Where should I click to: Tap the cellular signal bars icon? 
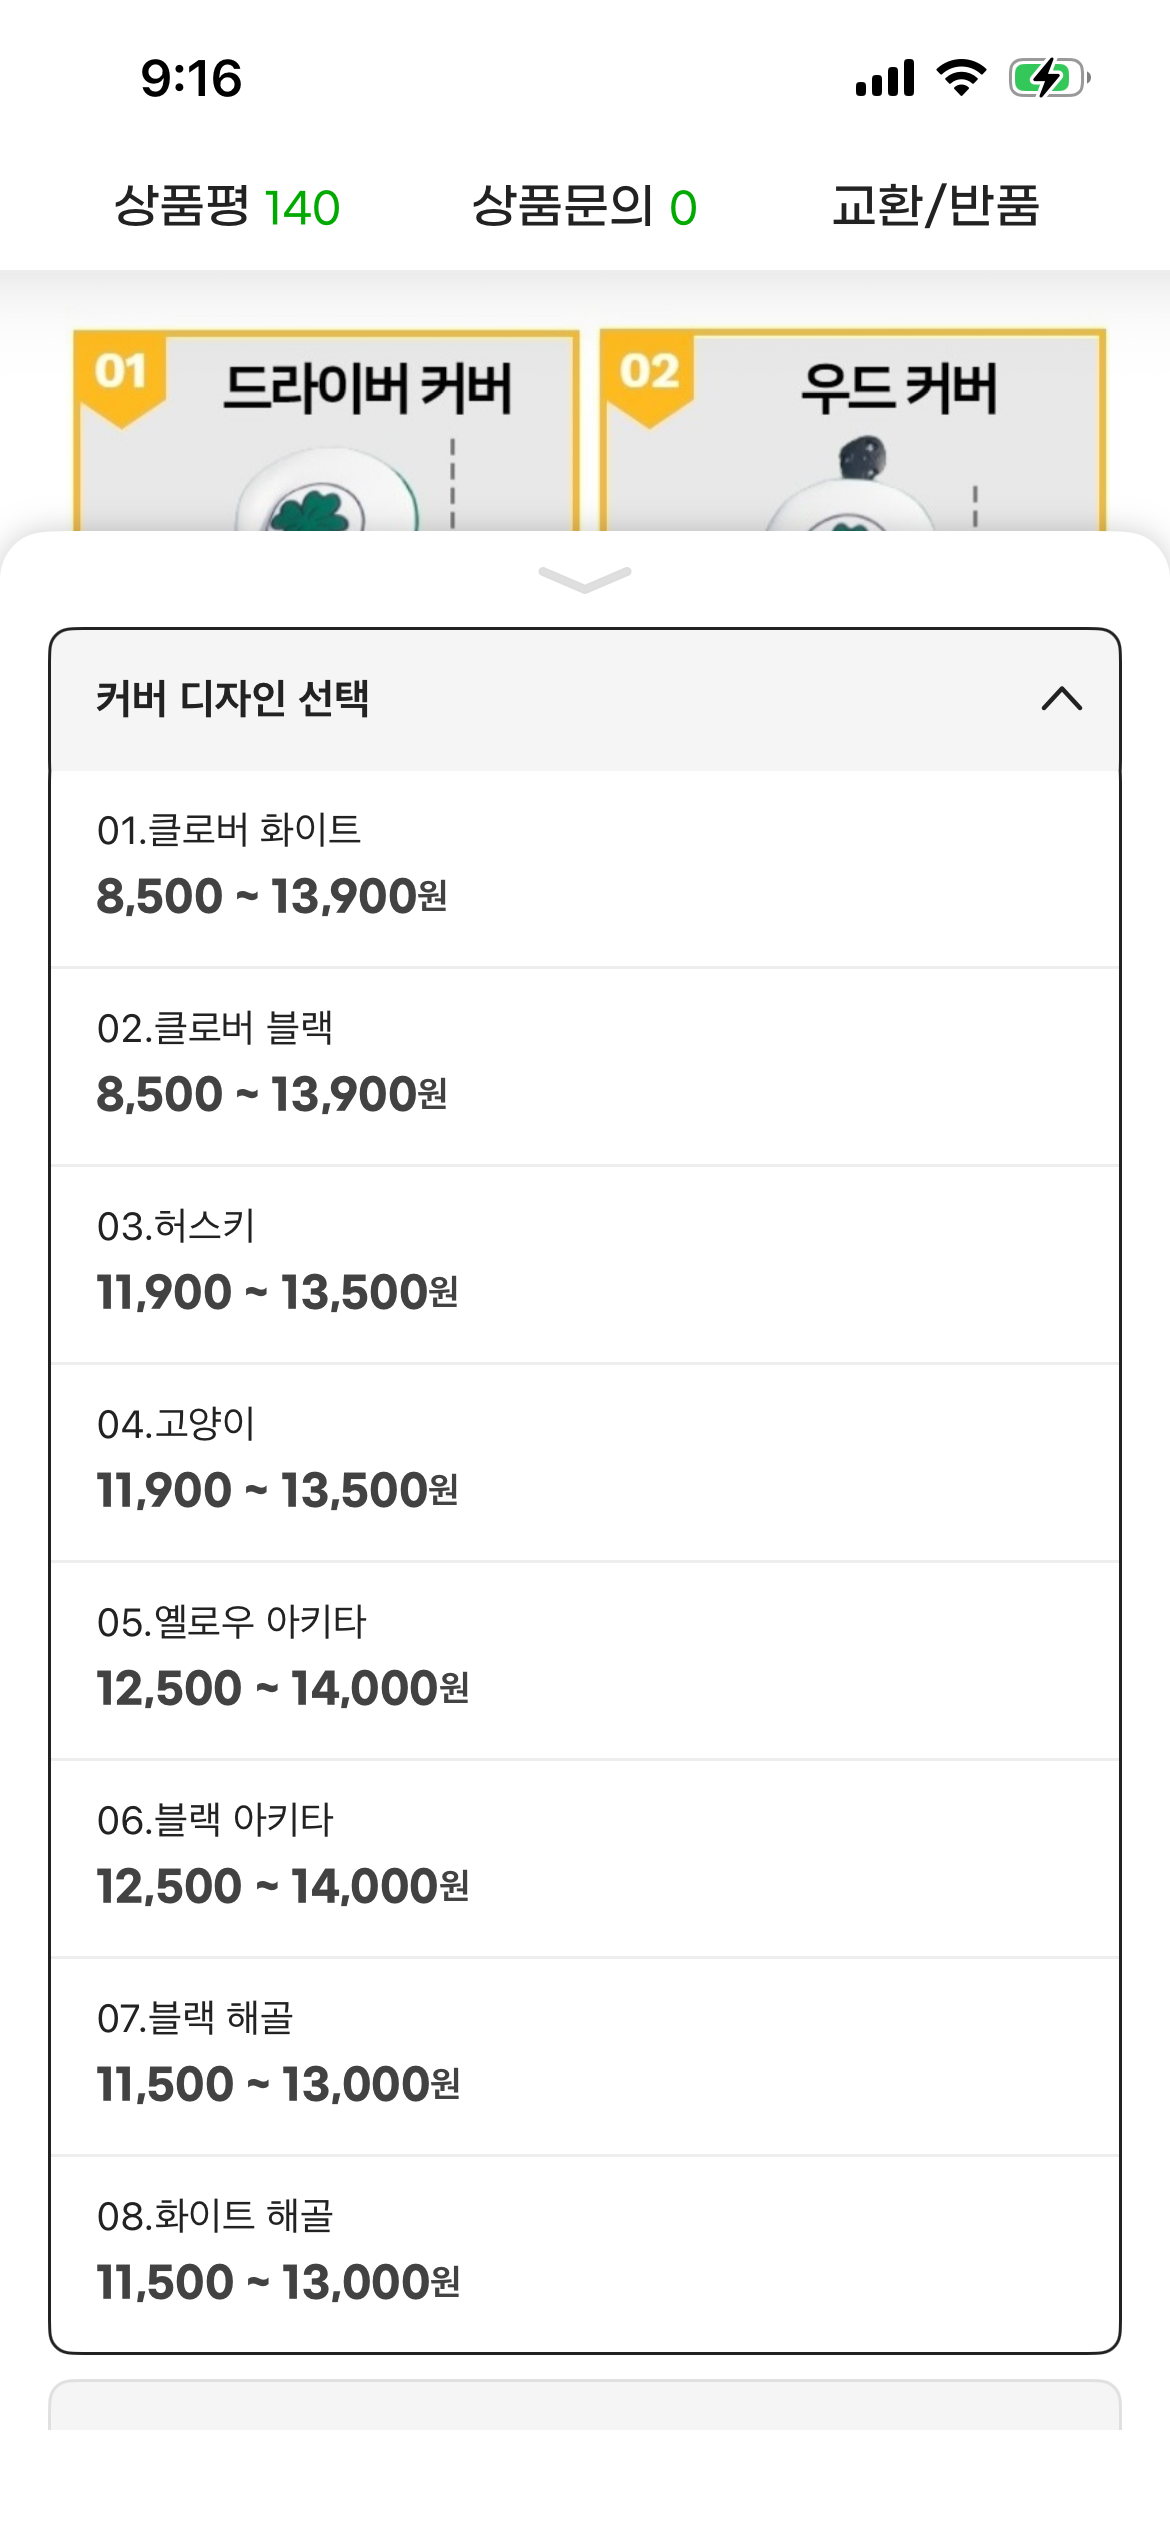[x=885, y=78]
